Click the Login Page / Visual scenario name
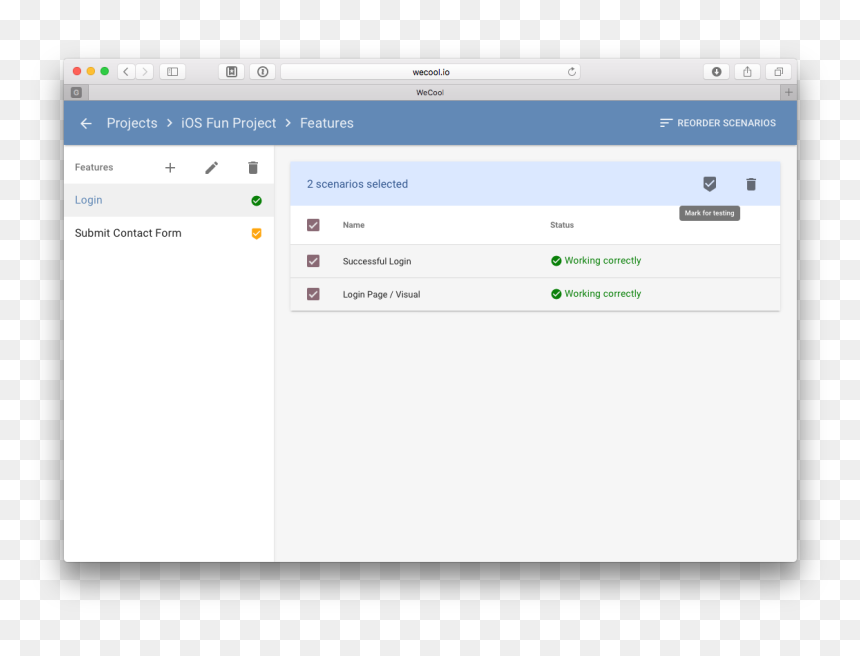The height and width of the screenshot is (656, 860). (x=381, y=295)
